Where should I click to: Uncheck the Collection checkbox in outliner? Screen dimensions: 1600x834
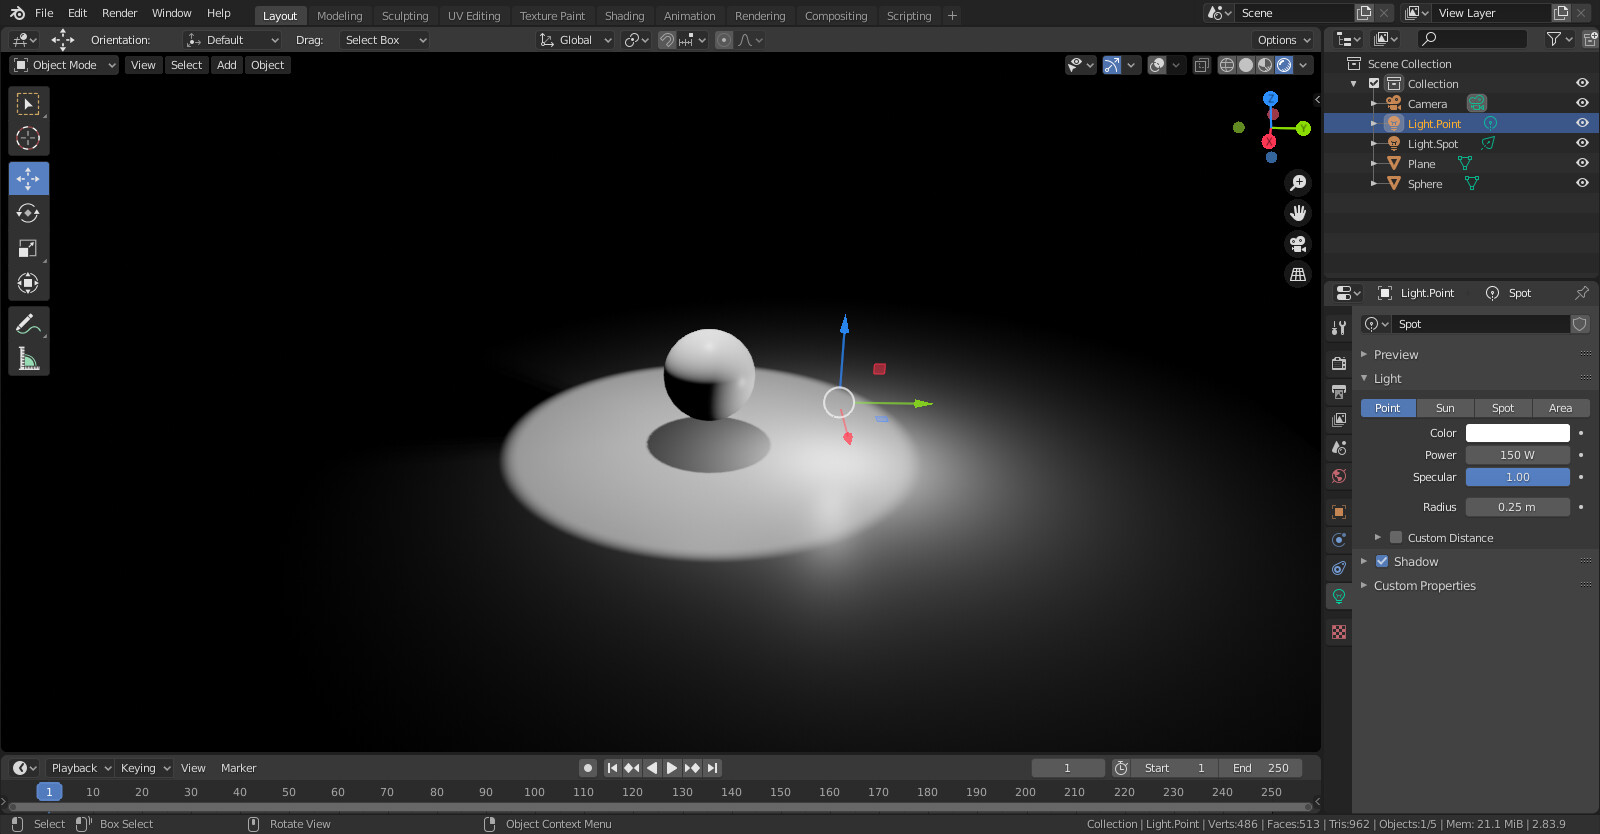coord(1374,83)
